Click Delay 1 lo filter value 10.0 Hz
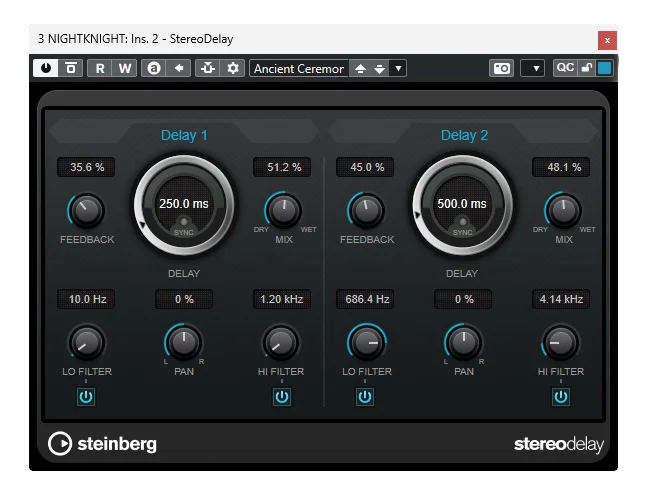 [x=86, y=299]
